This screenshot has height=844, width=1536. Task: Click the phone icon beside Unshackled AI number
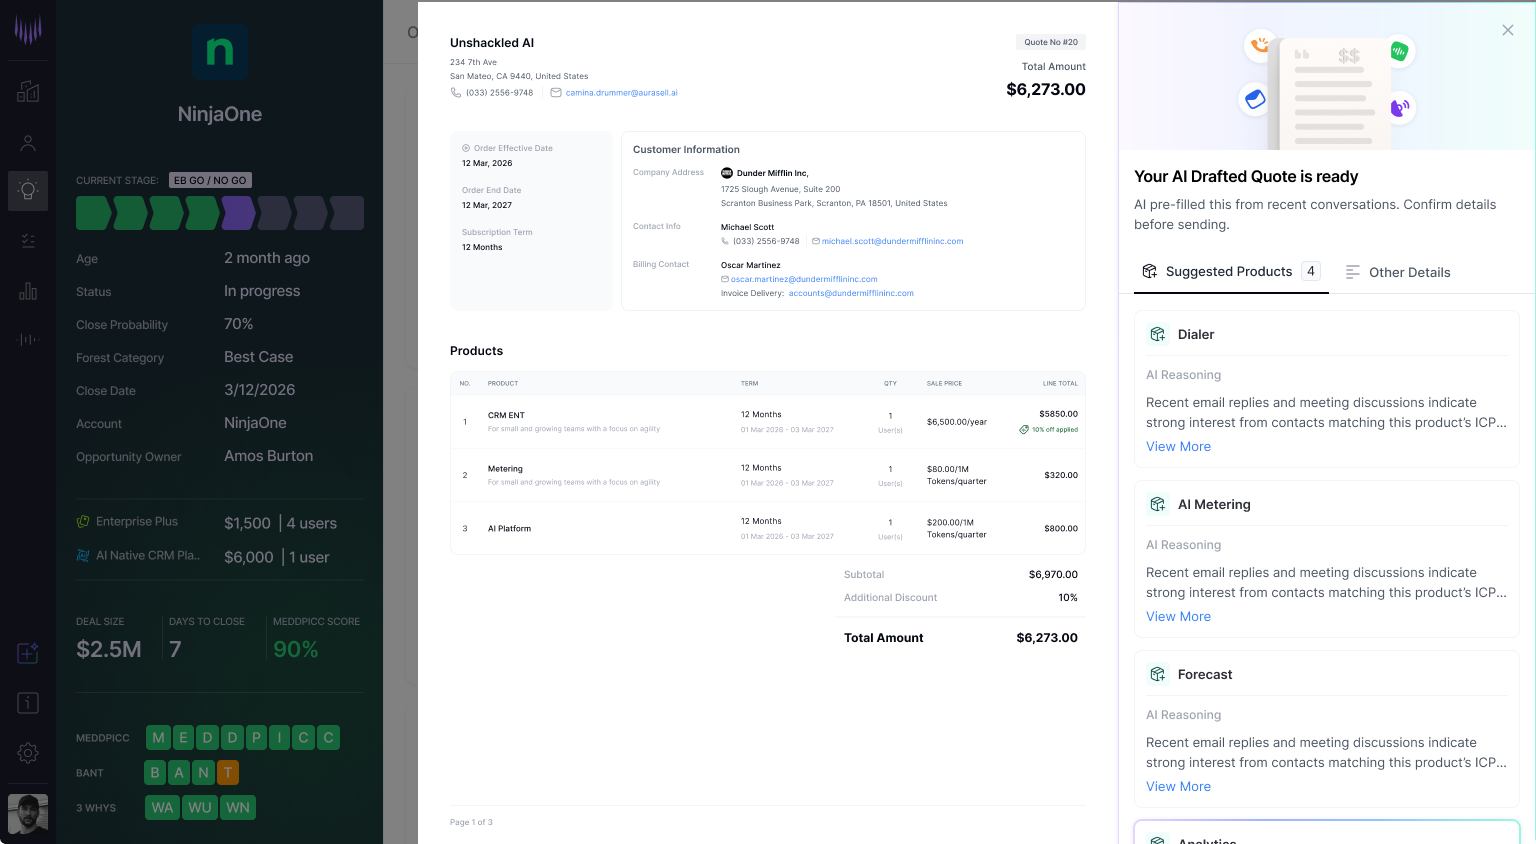point(456,93)
